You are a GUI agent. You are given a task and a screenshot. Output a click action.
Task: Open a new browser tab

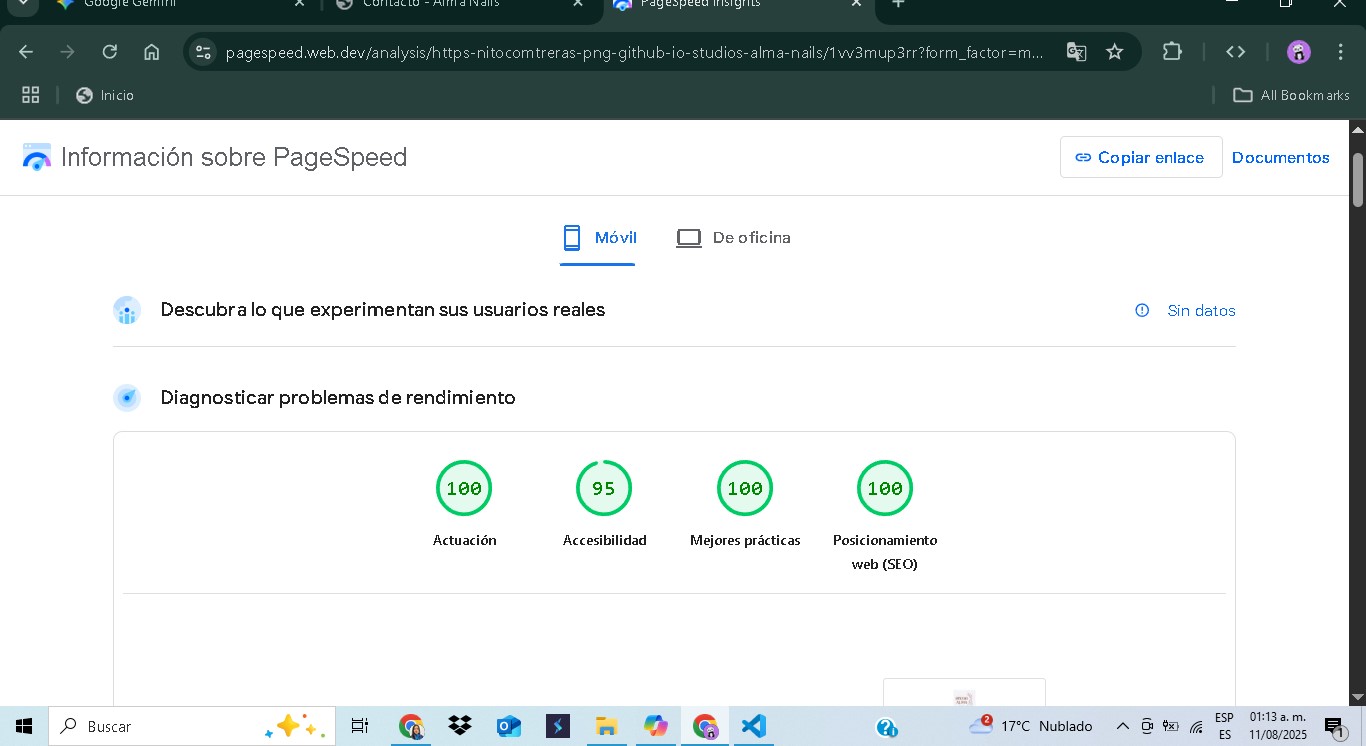pos(898,3)
